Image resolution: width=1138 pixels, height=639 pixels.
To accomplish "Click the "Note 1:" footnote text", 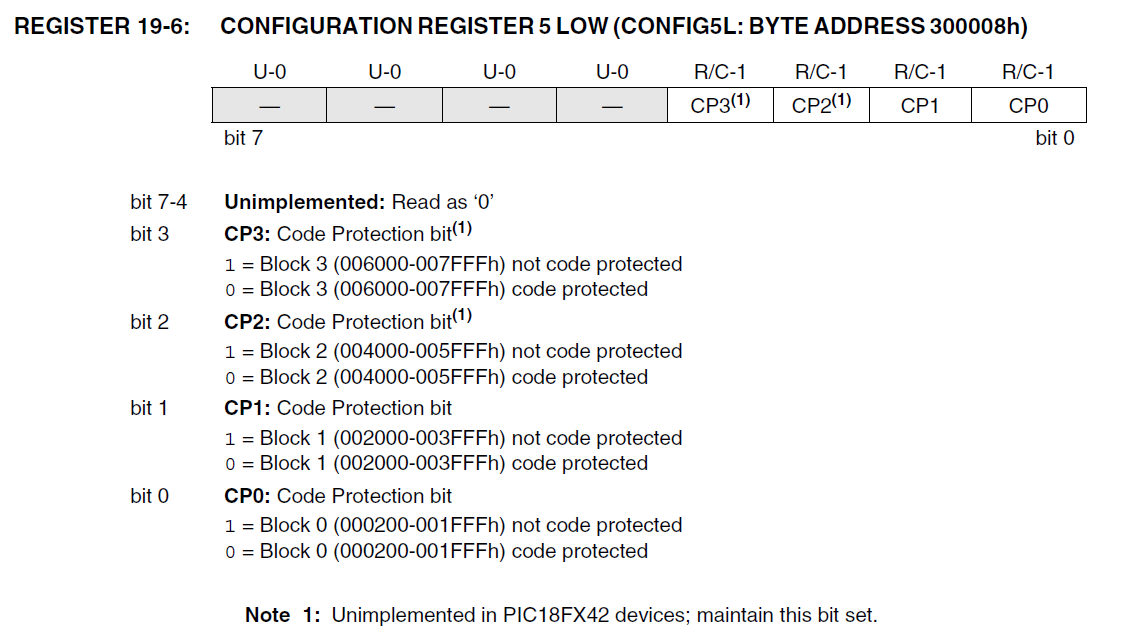I will (x=560, y=615).
